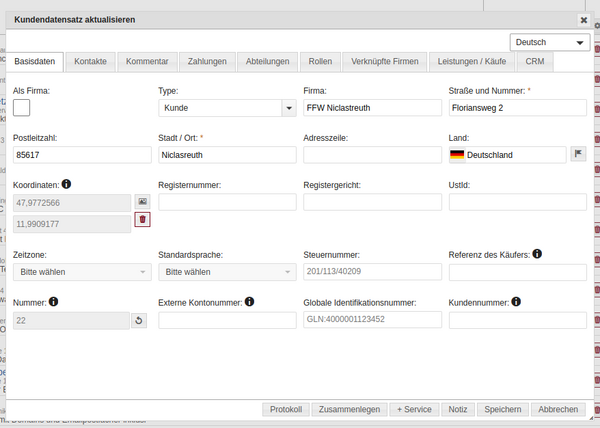This screenshot has width=600, height=428.
Task: Open the Standardsprache dropdown
Action: [x=227, y=272]
